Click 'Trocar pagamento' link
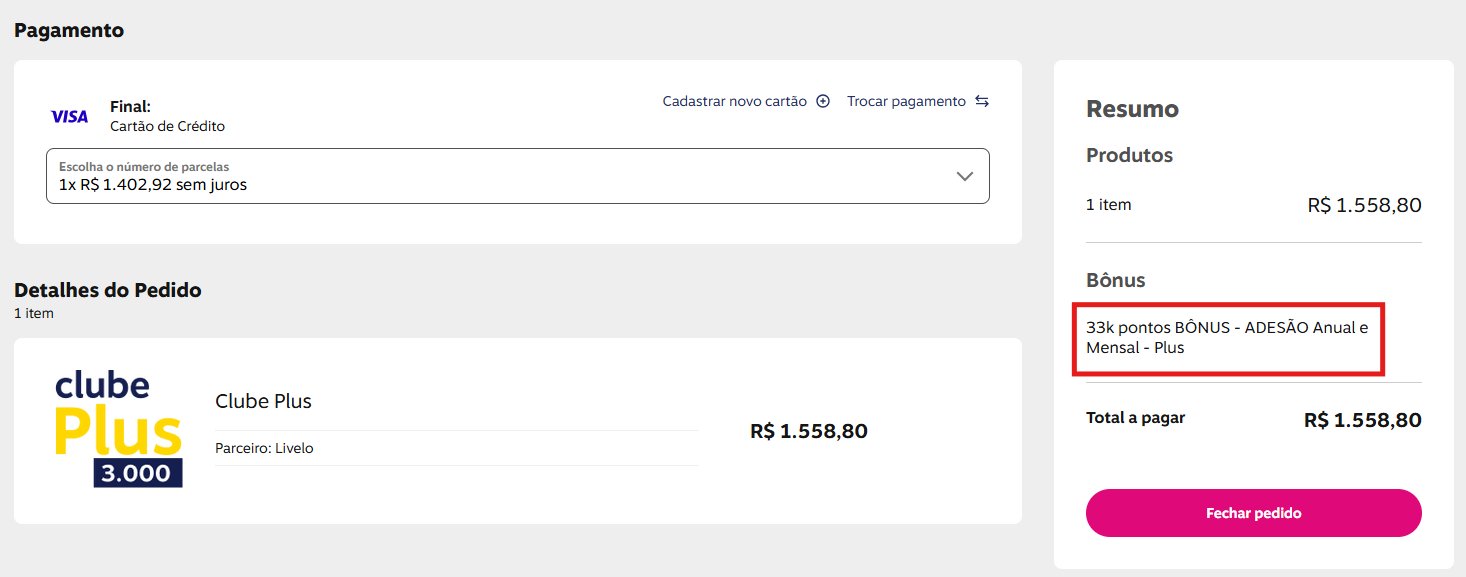 tap(906, 101)
